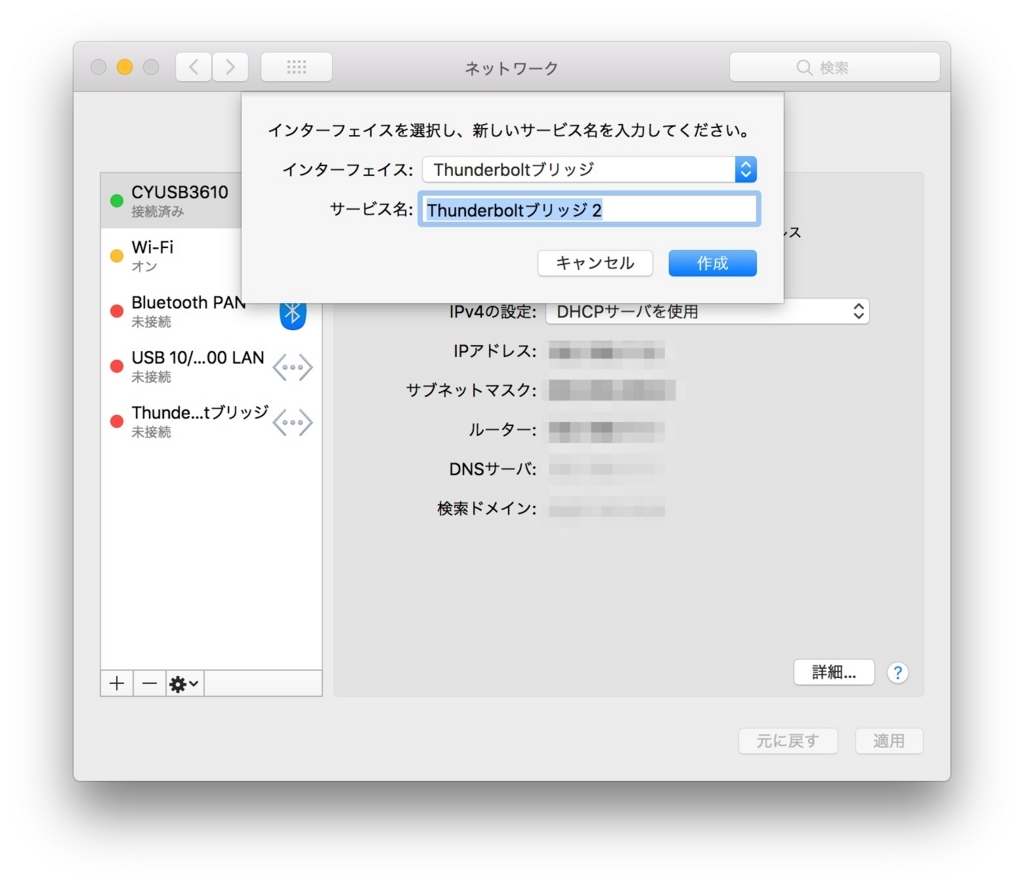Click the Bluetooth PAN service icon
The height and width of the screenshot is (886, 1024).
pos(292,312)
